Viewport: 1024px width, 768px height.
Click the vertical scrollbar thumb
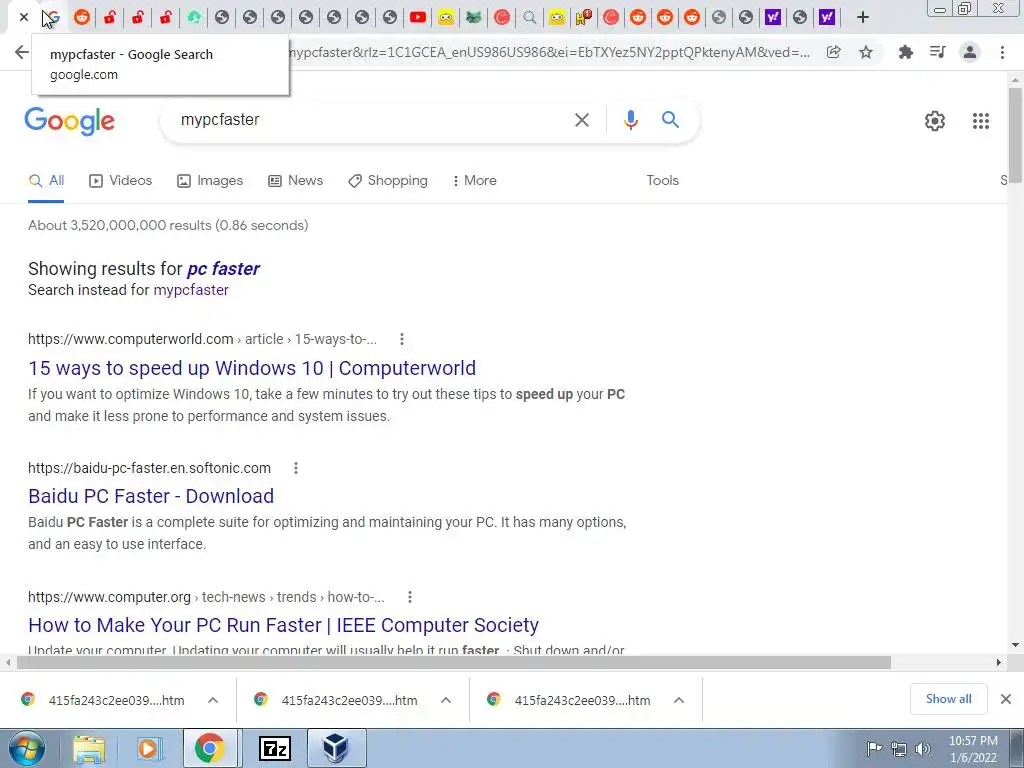click(1015, 134)
